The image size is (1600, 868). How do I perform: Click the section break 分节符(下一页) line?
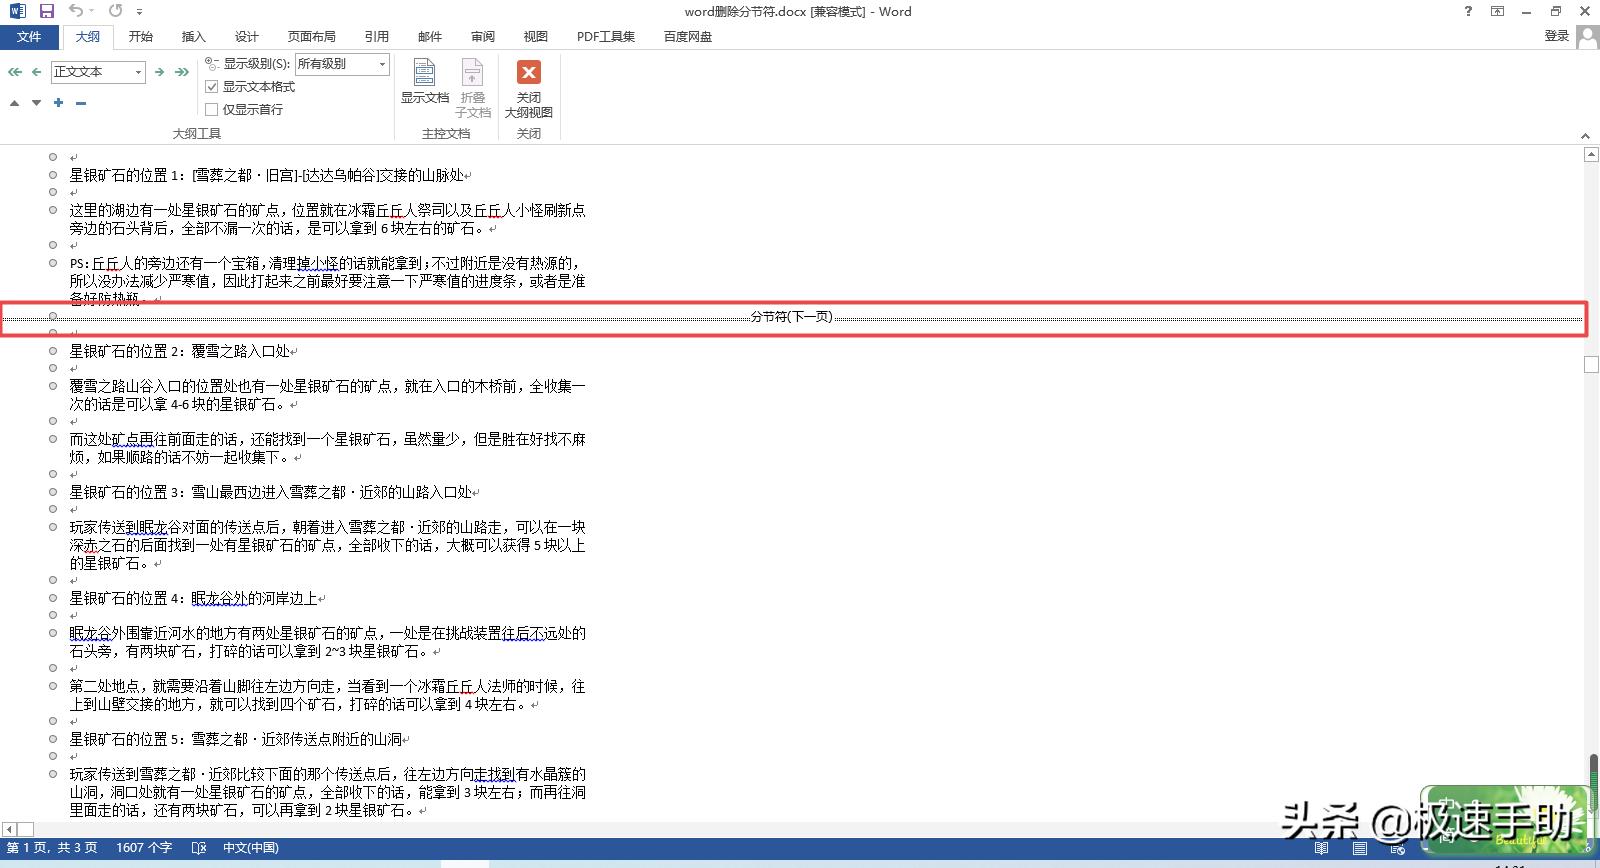pyautogui.click(x=791, y=317)
